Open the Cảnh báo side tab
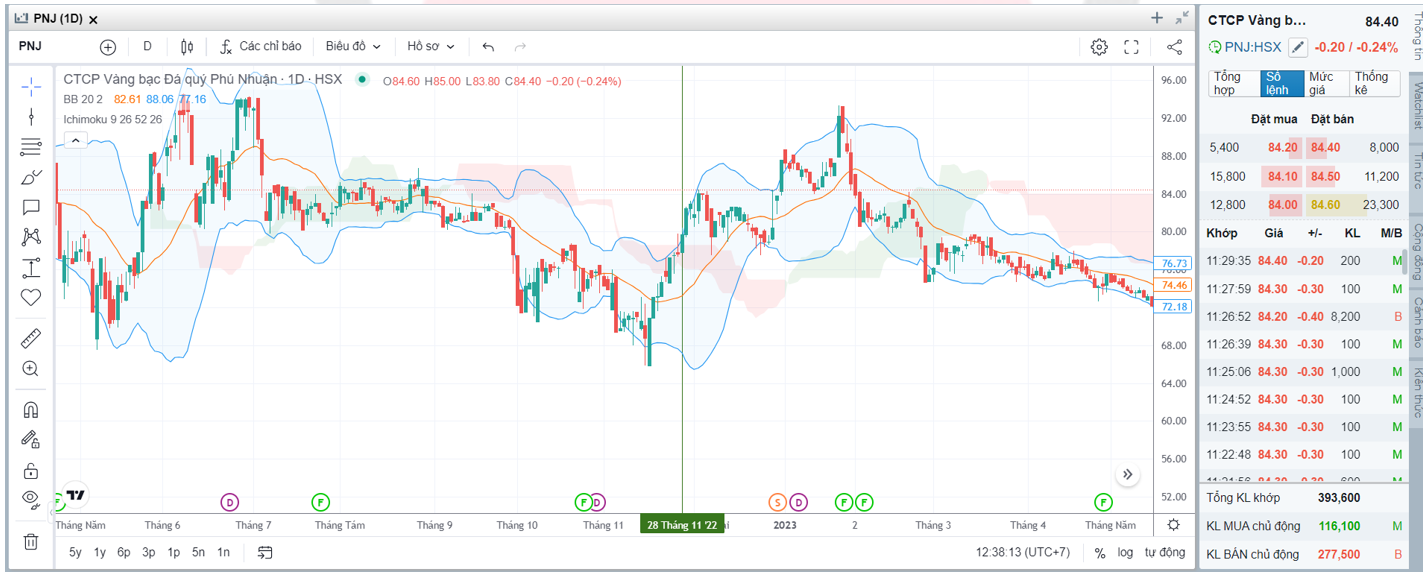 (1416, 322)
